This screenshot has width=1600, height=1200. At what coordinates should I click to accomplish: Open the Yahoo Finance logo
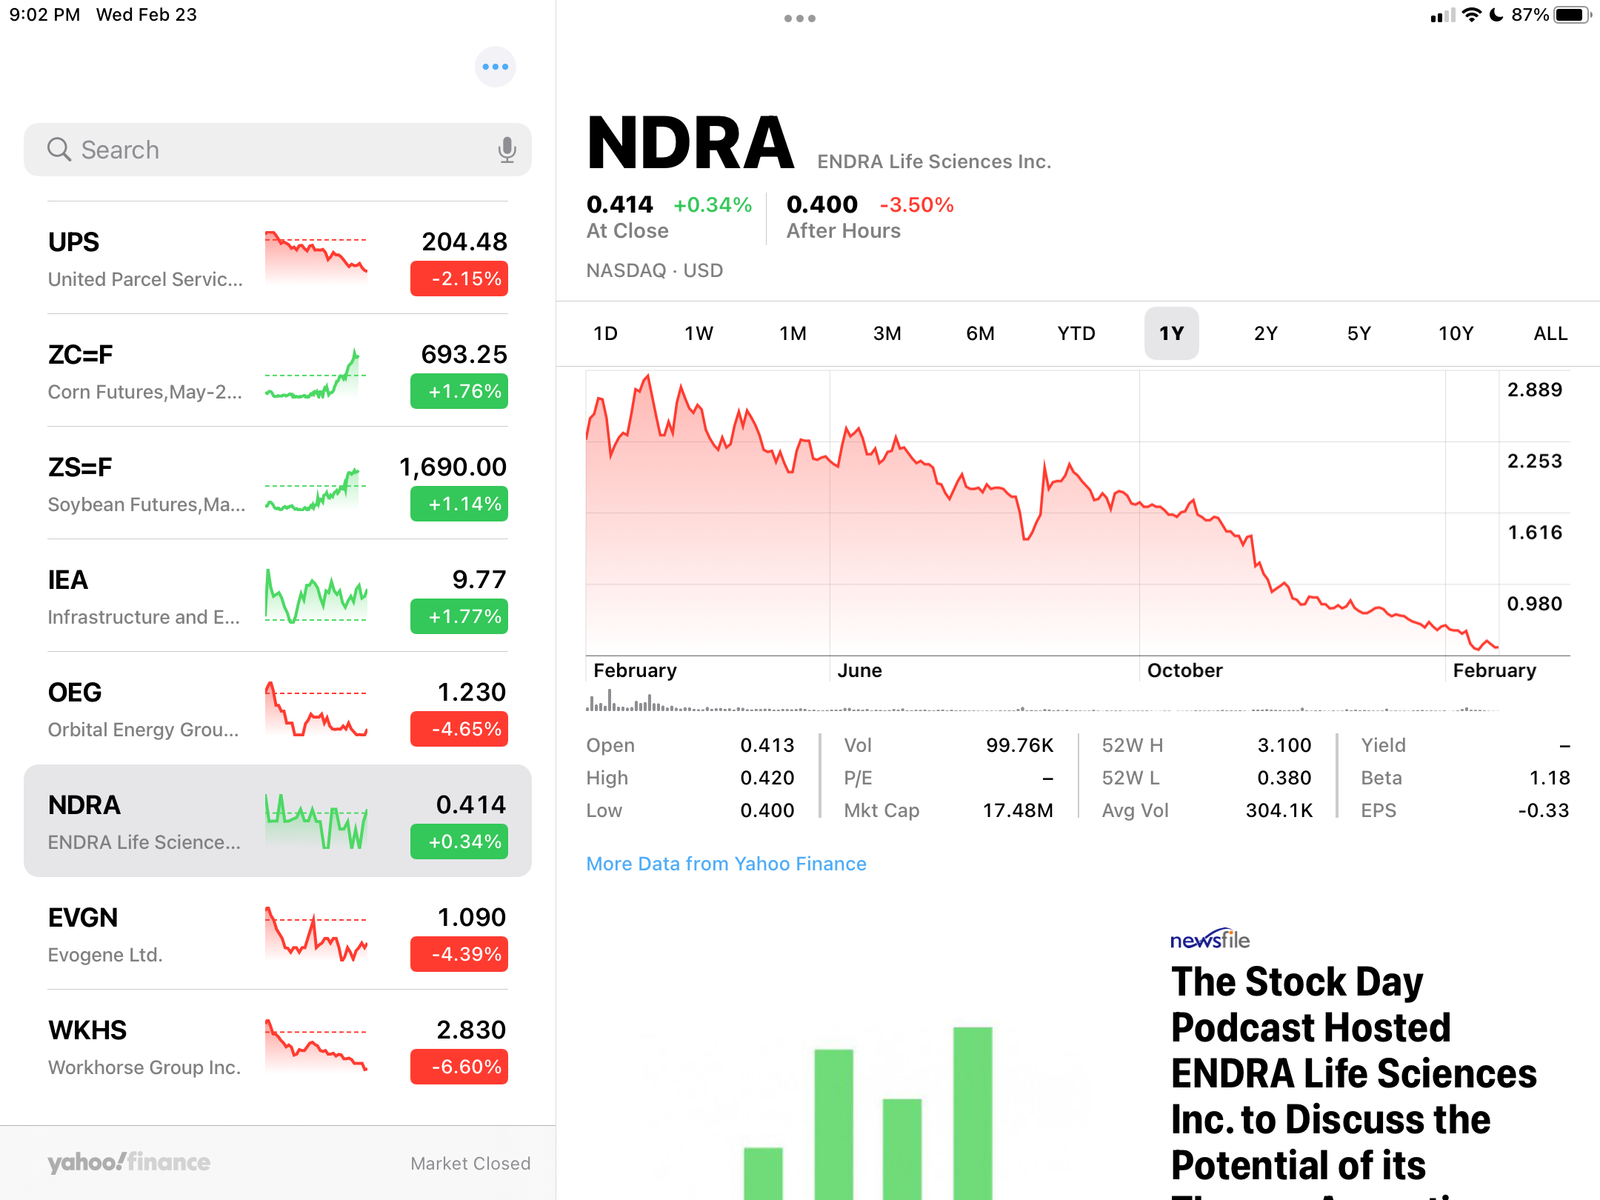click(x=129, y=1162)
